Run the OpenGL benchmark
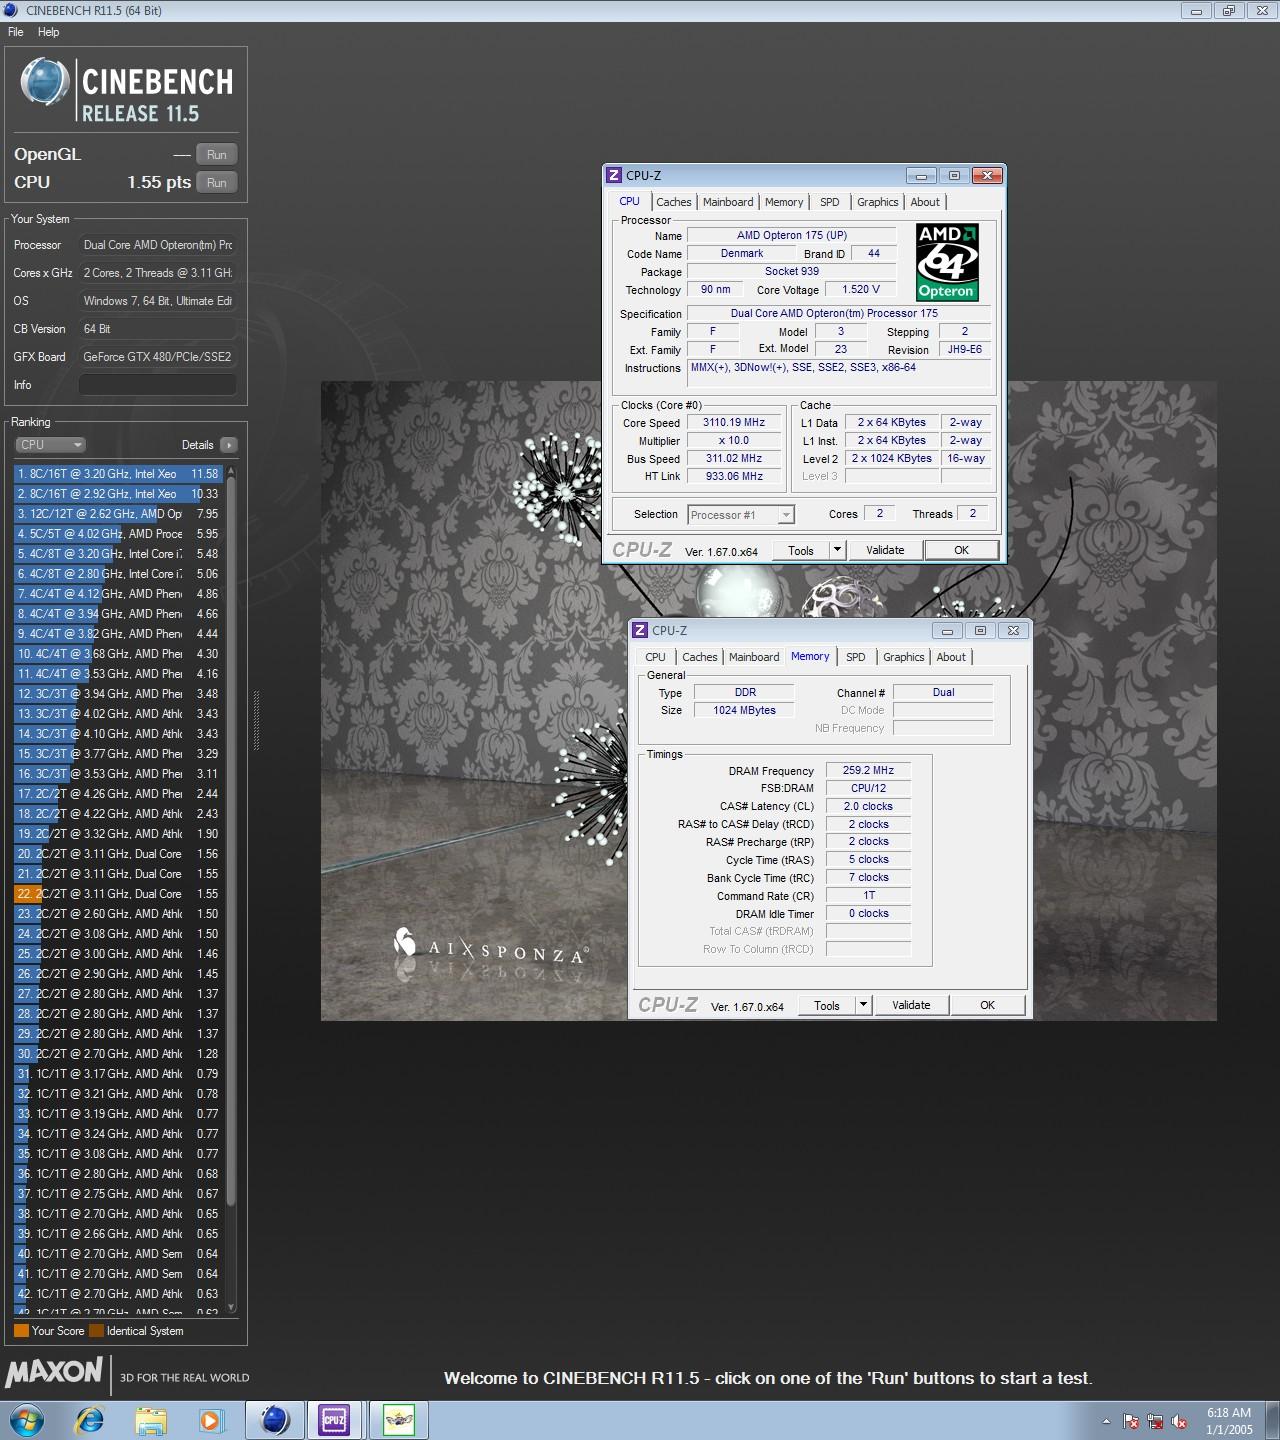Viewport: 1280px width, 1440px height. click(x=217, y=155)
